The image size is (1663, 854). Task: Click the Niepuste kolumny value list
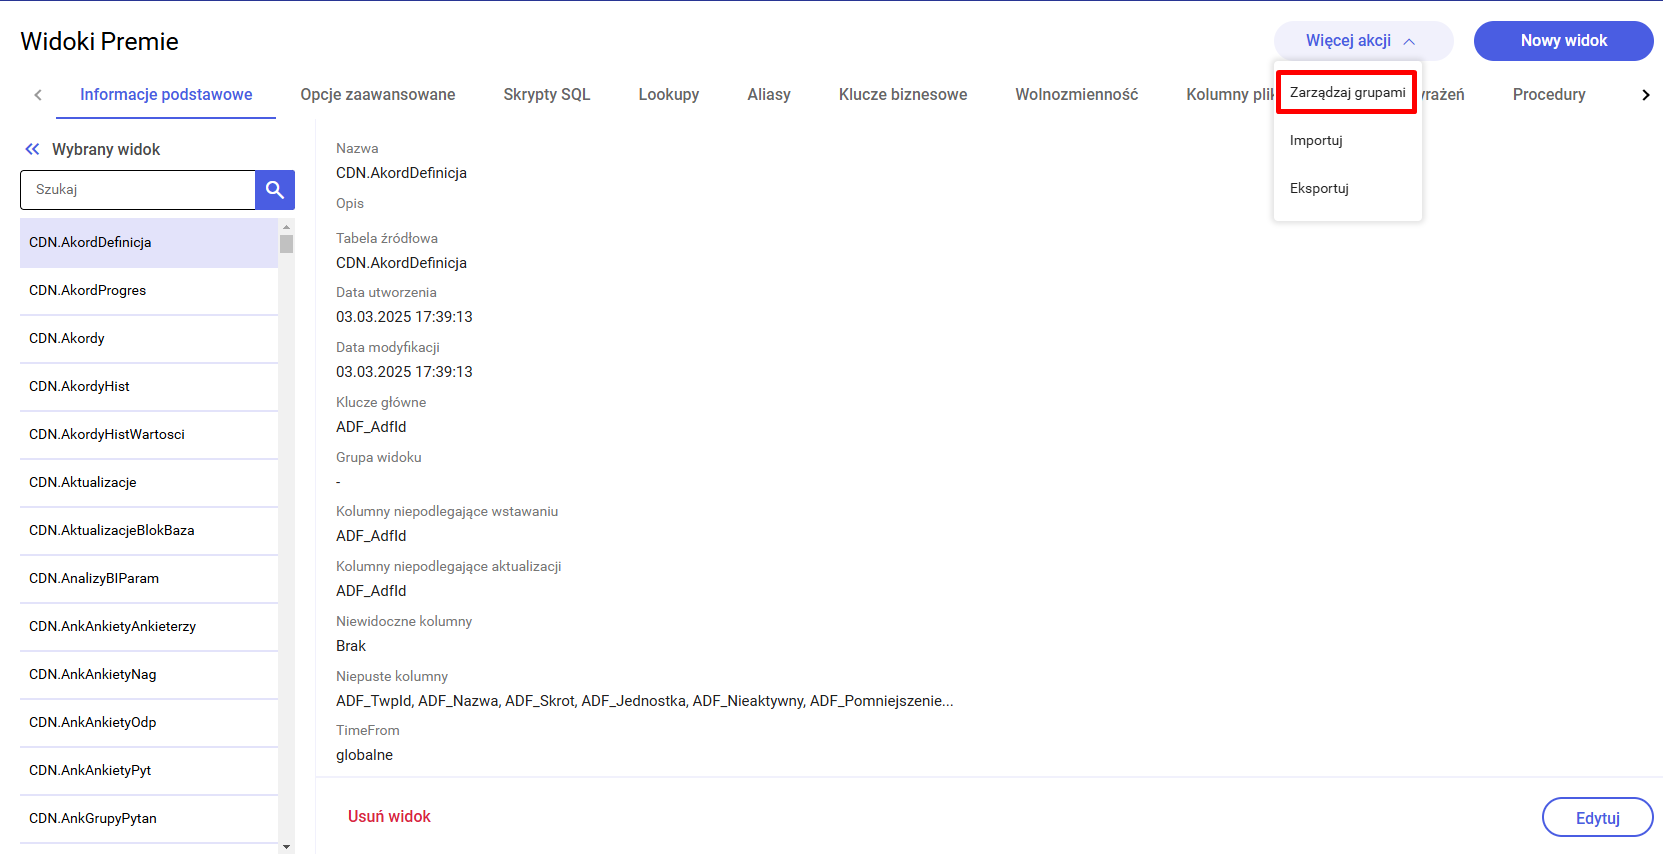pyautogui.click(x=645, y=701)
